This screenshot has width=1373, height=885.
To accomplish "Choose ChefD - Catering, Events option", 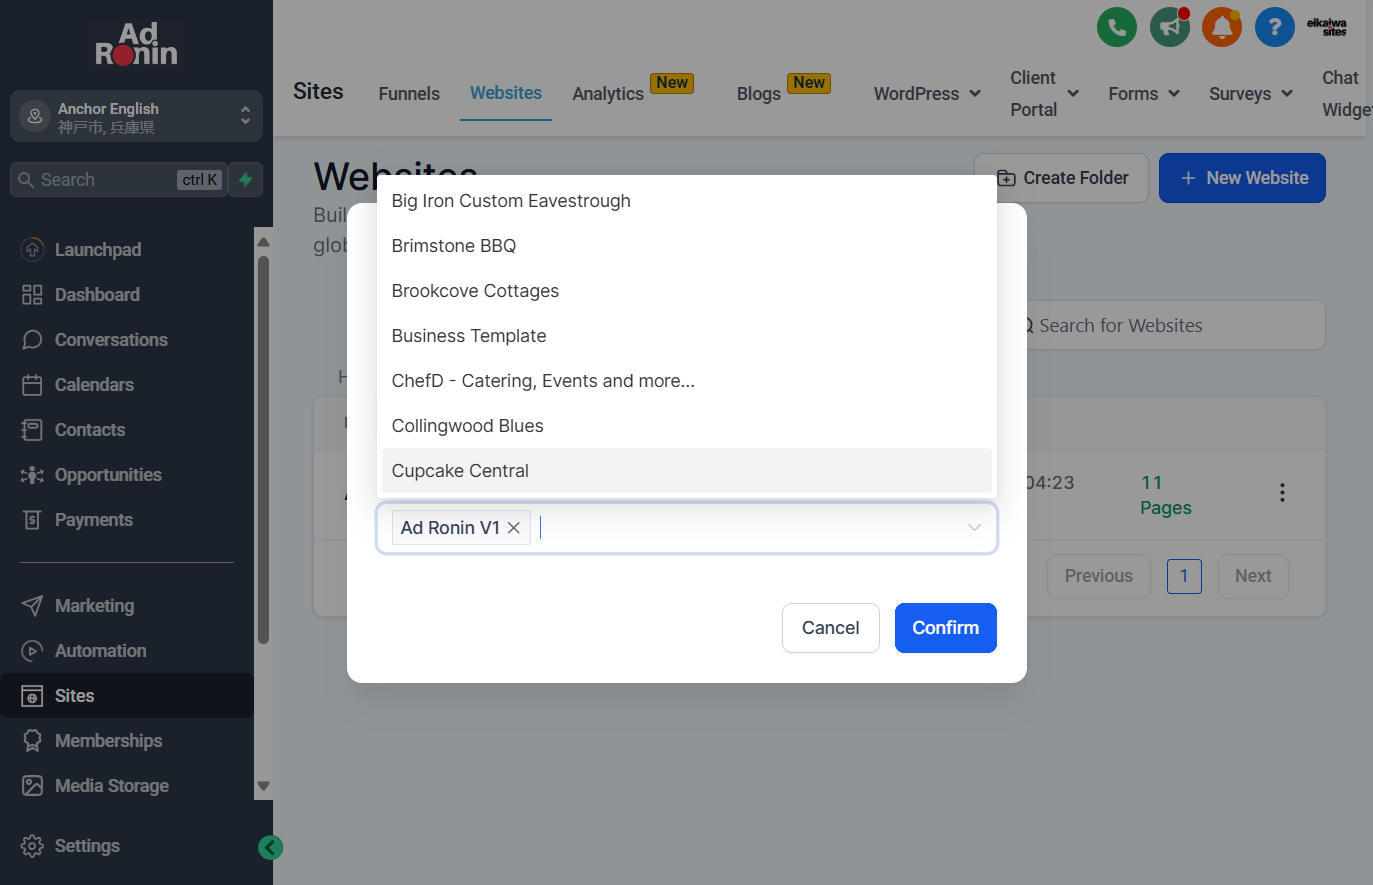I will 687,381.
